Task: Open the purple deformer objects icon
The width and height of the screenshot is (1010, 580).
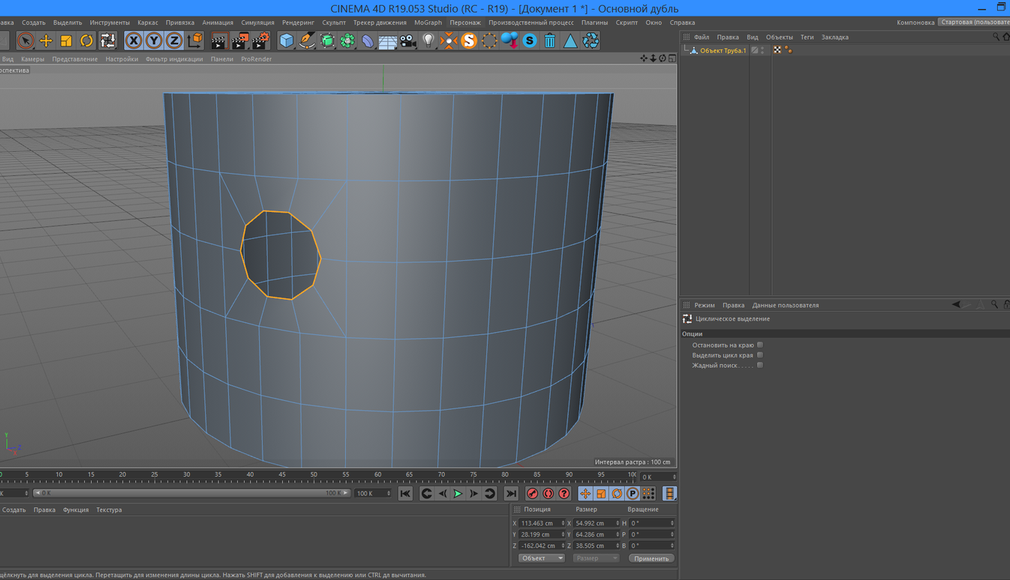Action: 368,41
